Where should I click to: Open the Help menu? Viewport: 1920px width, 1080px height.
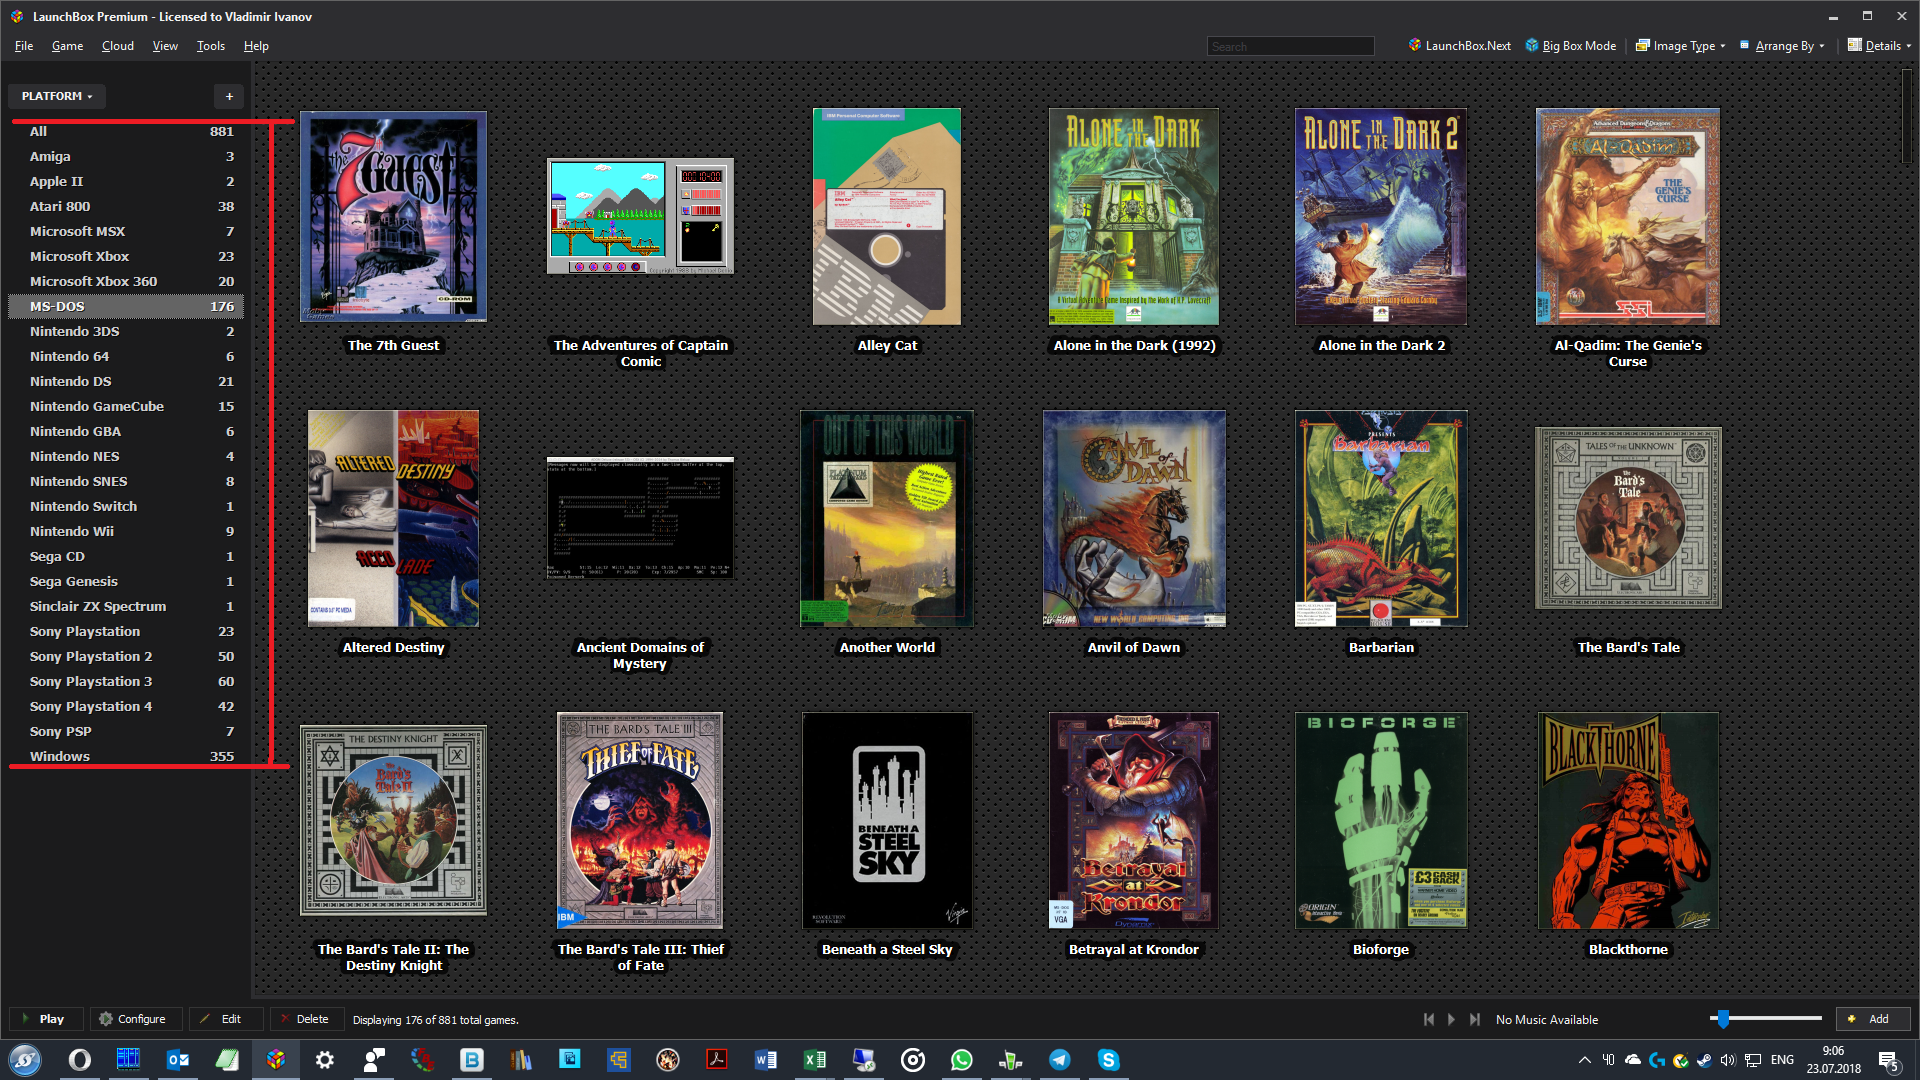(x=256, y=46)
